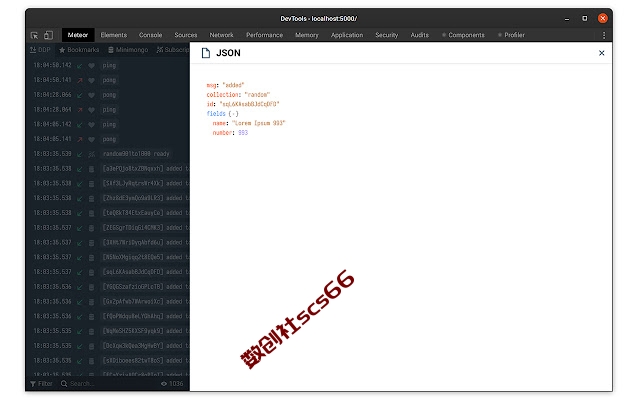
Task: Open the Application tab
Action: pos(347,35)
